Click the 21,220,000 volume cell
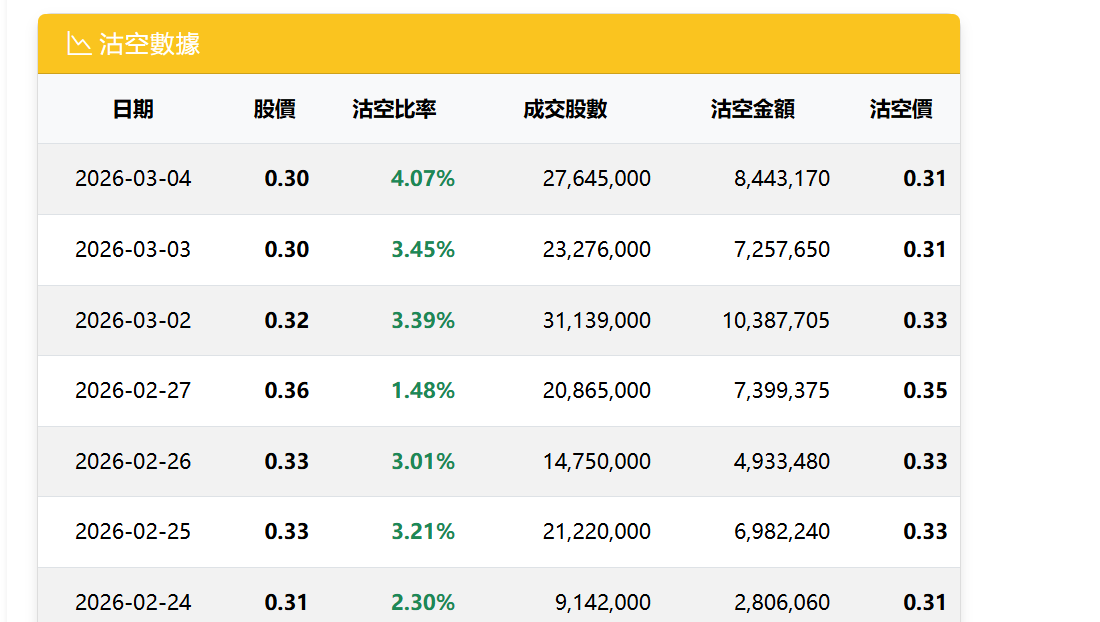 [597, 532]
